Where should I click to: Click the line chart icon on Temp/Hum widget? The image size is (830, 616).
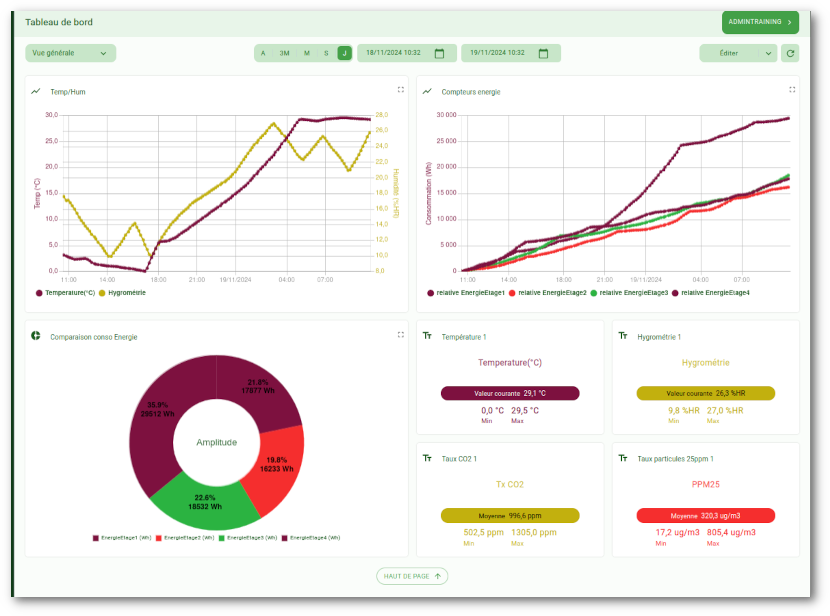click(x=37, y=90)
